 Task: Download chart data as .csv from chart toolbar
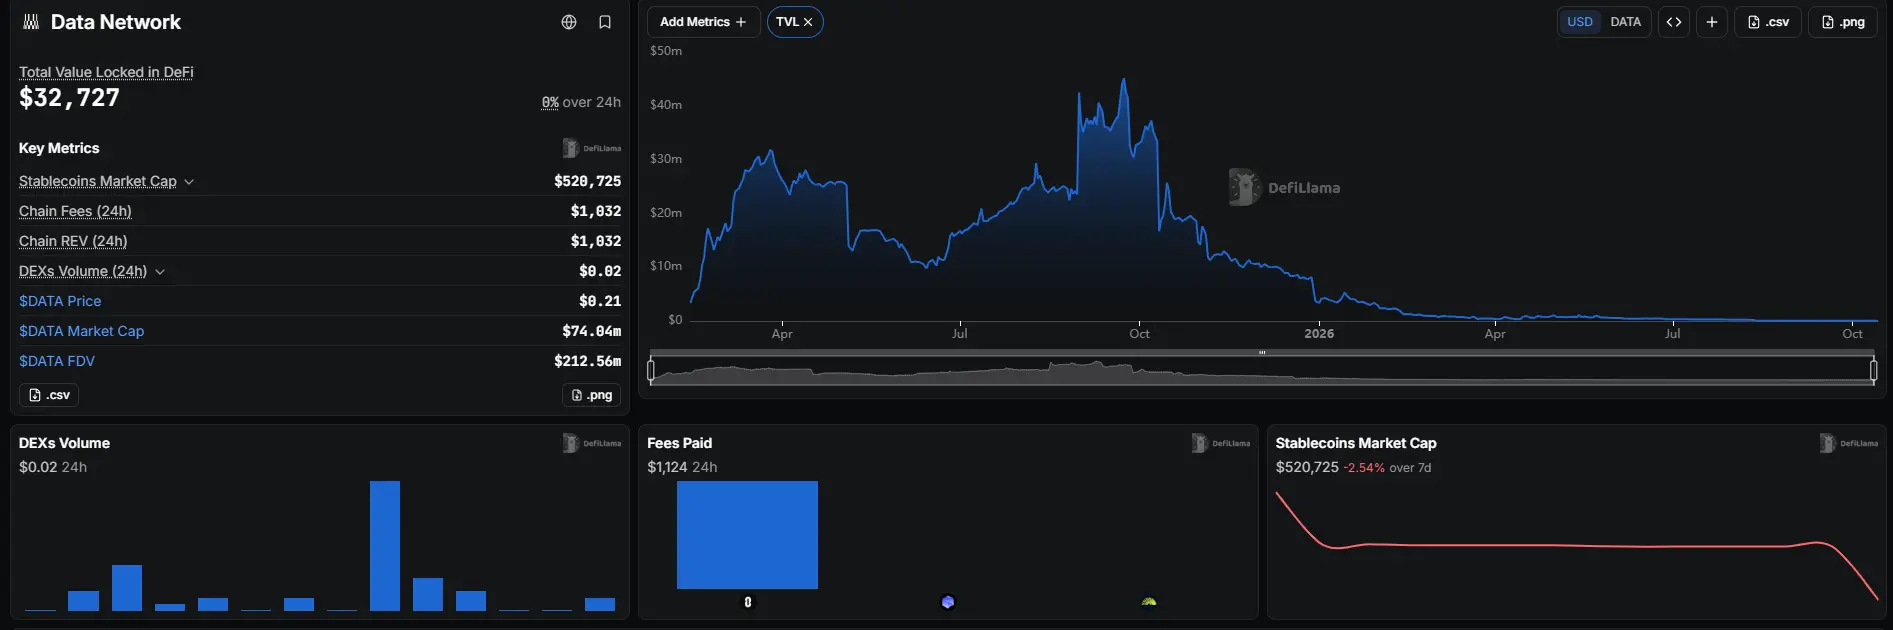click(x=1768, y=22)
